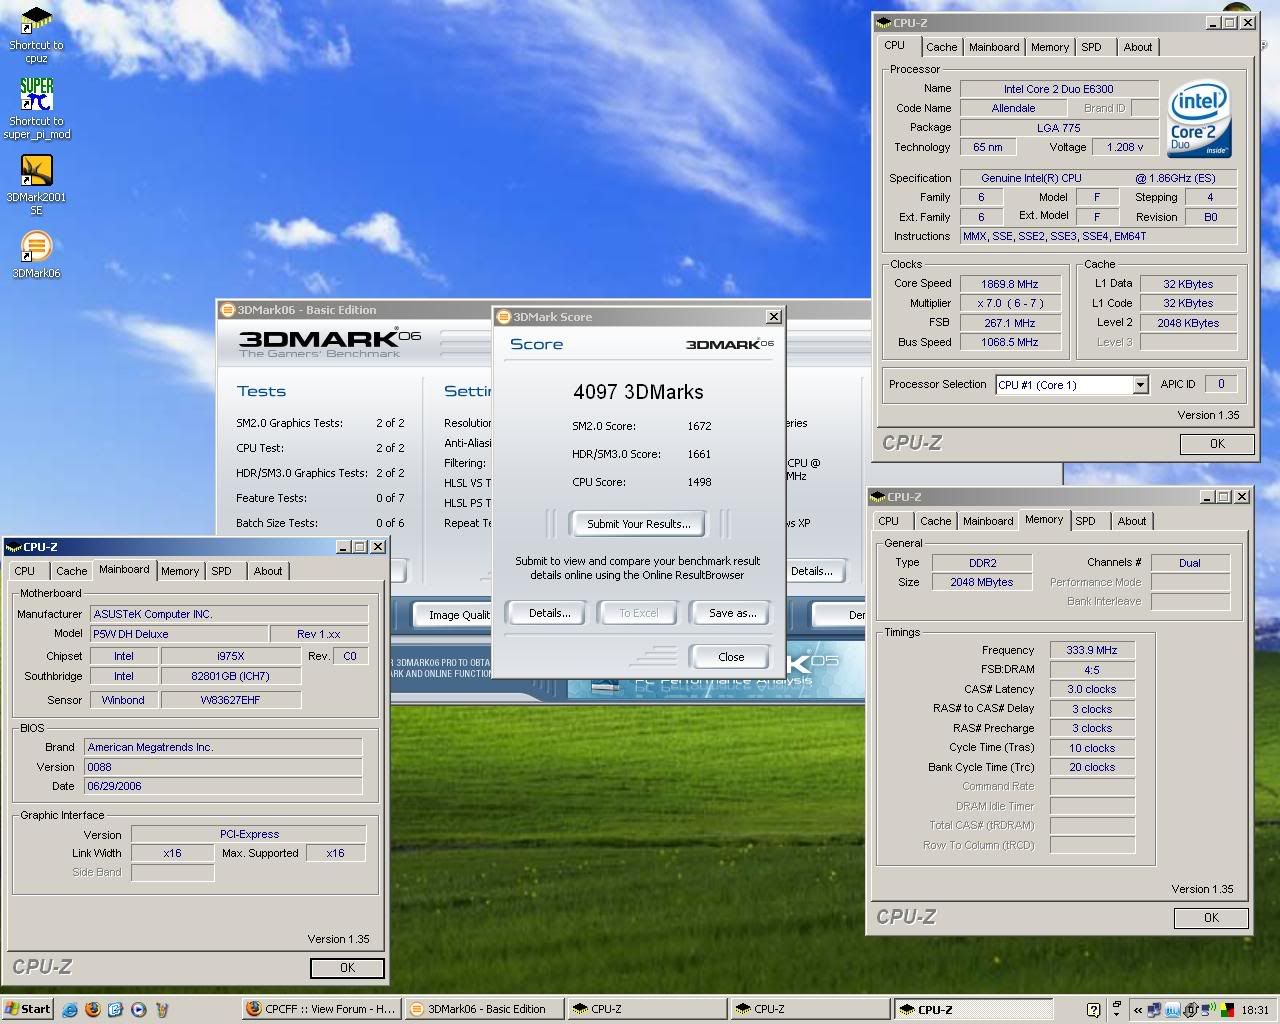Open Windows Media Player in quick launch
1280x1024 pixels.
point(139,1009)
